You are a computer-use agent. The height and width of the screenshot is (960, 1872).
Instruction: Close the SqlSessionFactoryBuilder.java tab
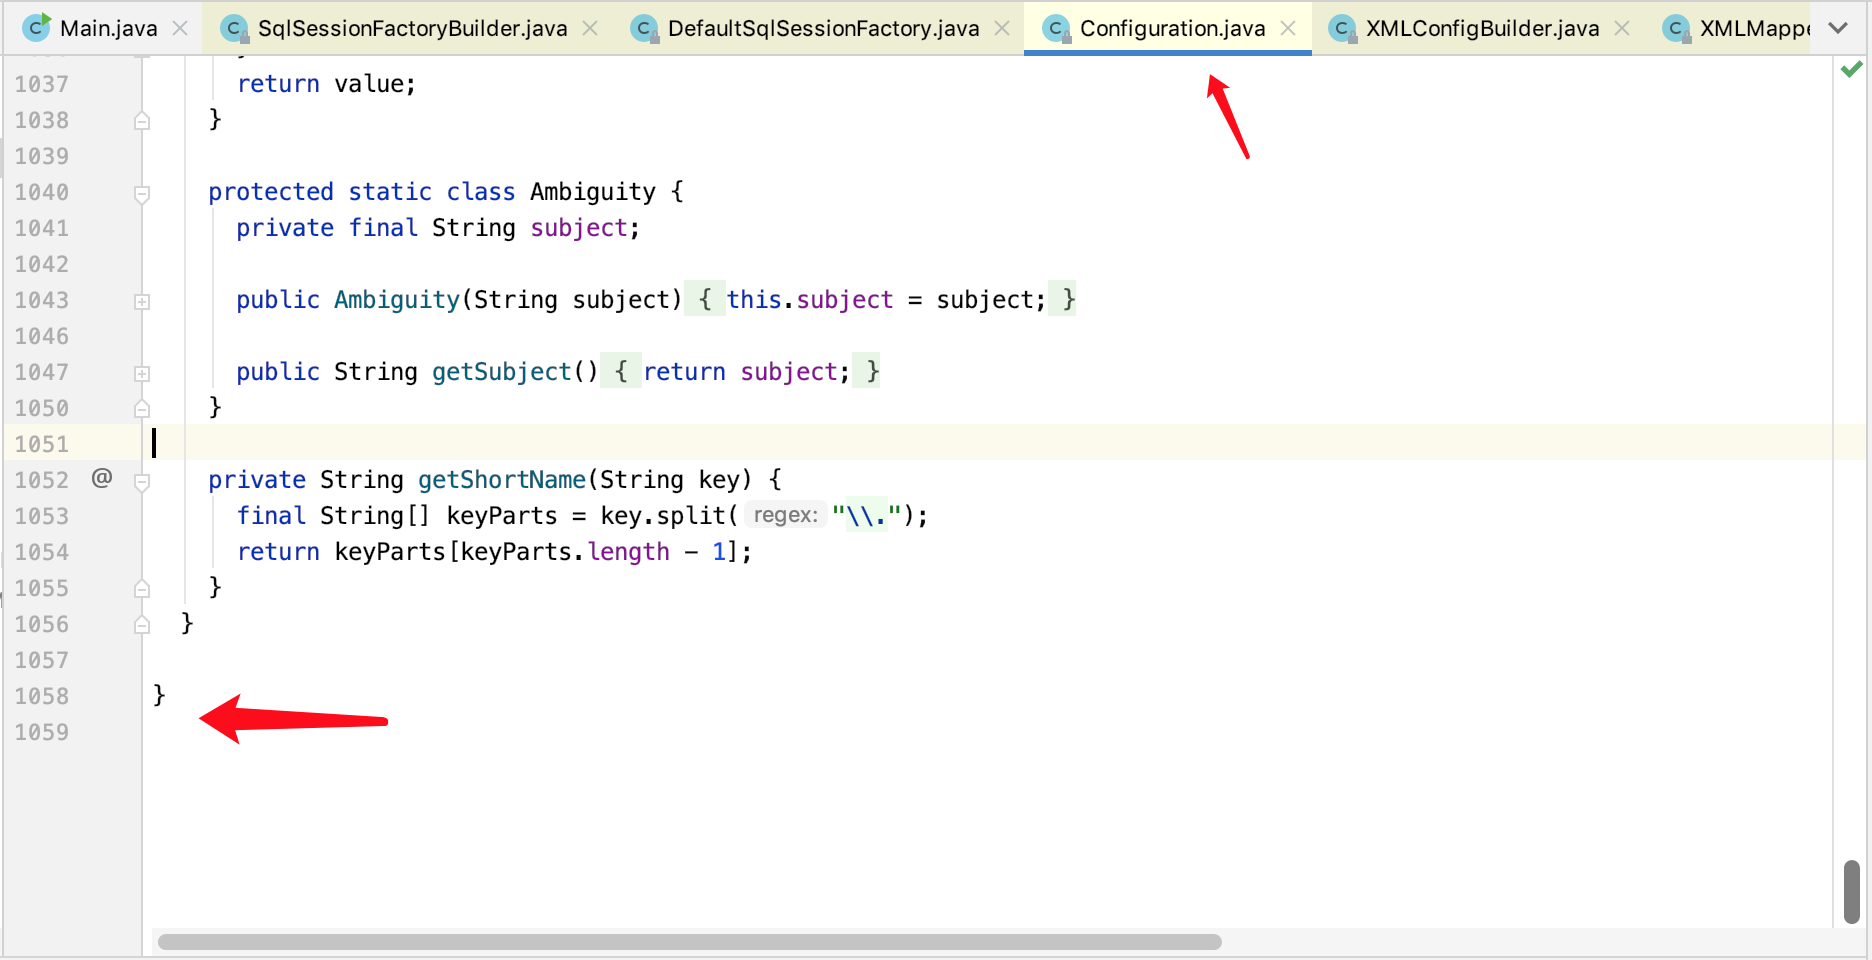[x=590, y=28]
